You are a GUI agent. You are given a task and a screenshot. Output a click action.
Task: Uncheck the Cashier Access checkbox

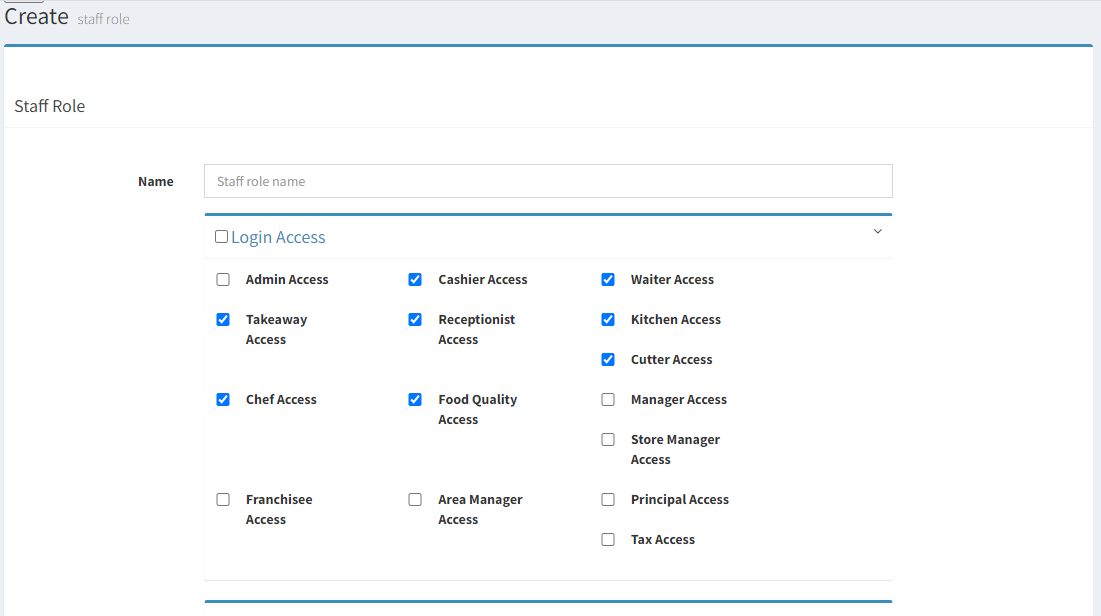coord(415,280)
